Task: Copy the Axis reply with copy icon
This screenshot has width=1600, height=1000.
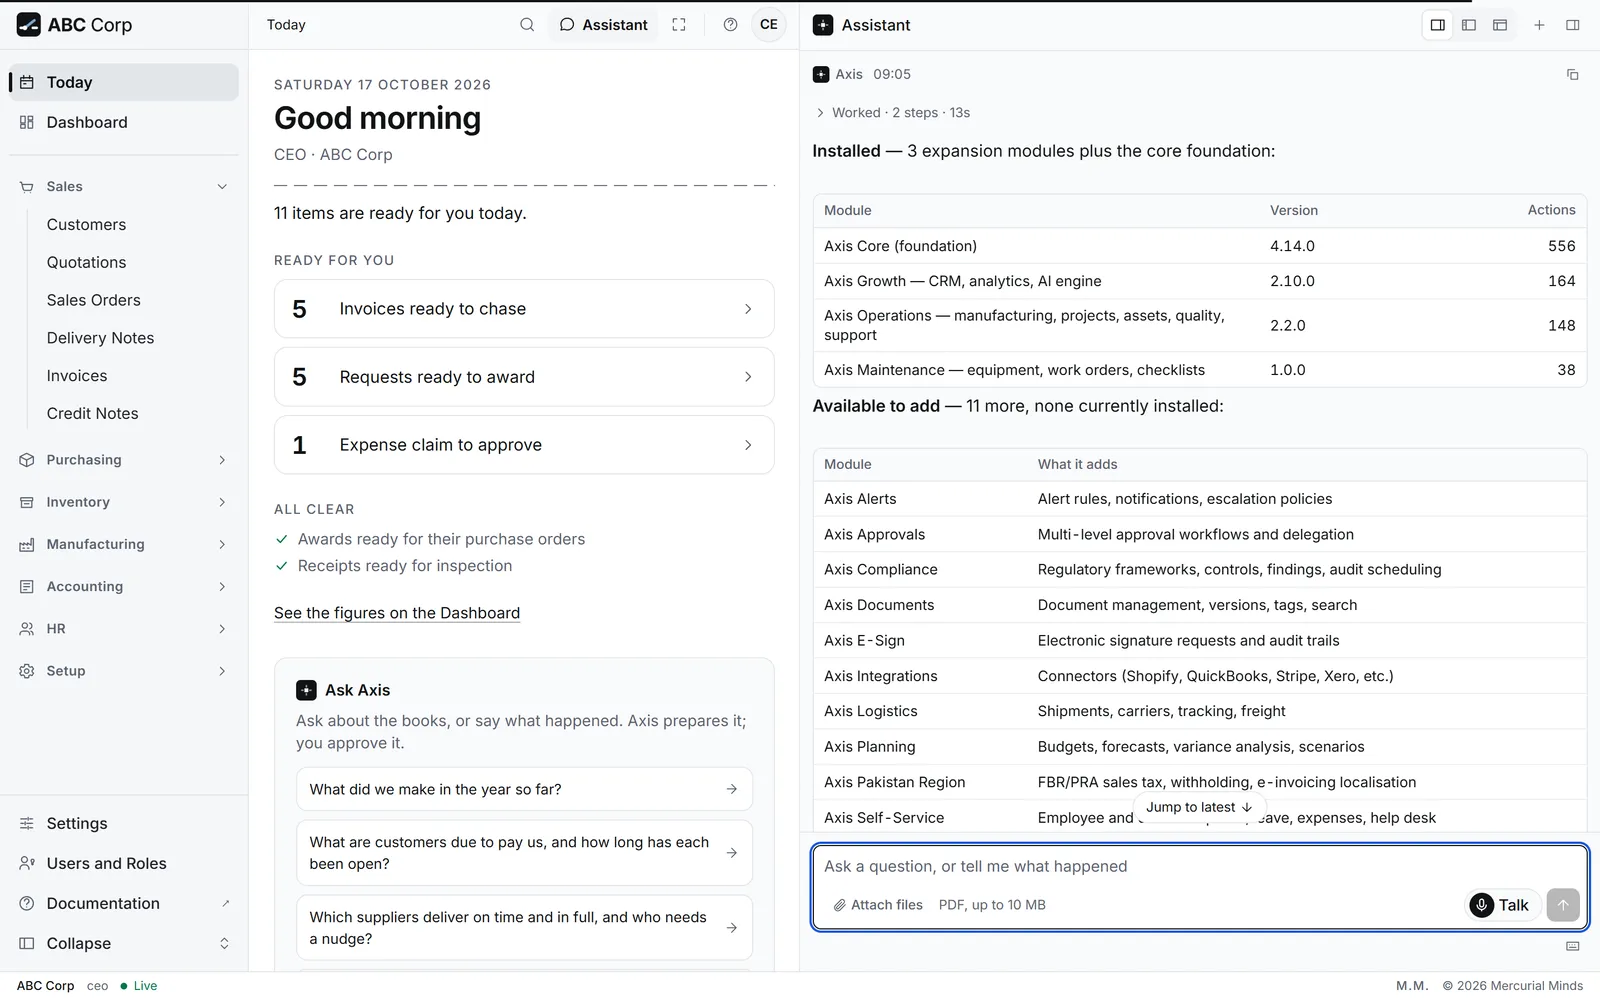Action: (1572, 74)
